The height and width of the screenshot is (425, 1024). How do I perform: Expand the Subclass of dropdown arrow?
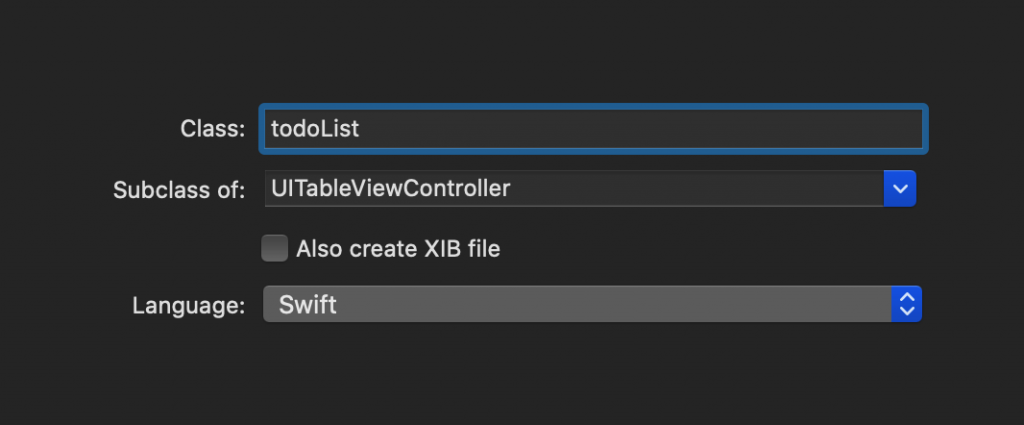[900, 188]
